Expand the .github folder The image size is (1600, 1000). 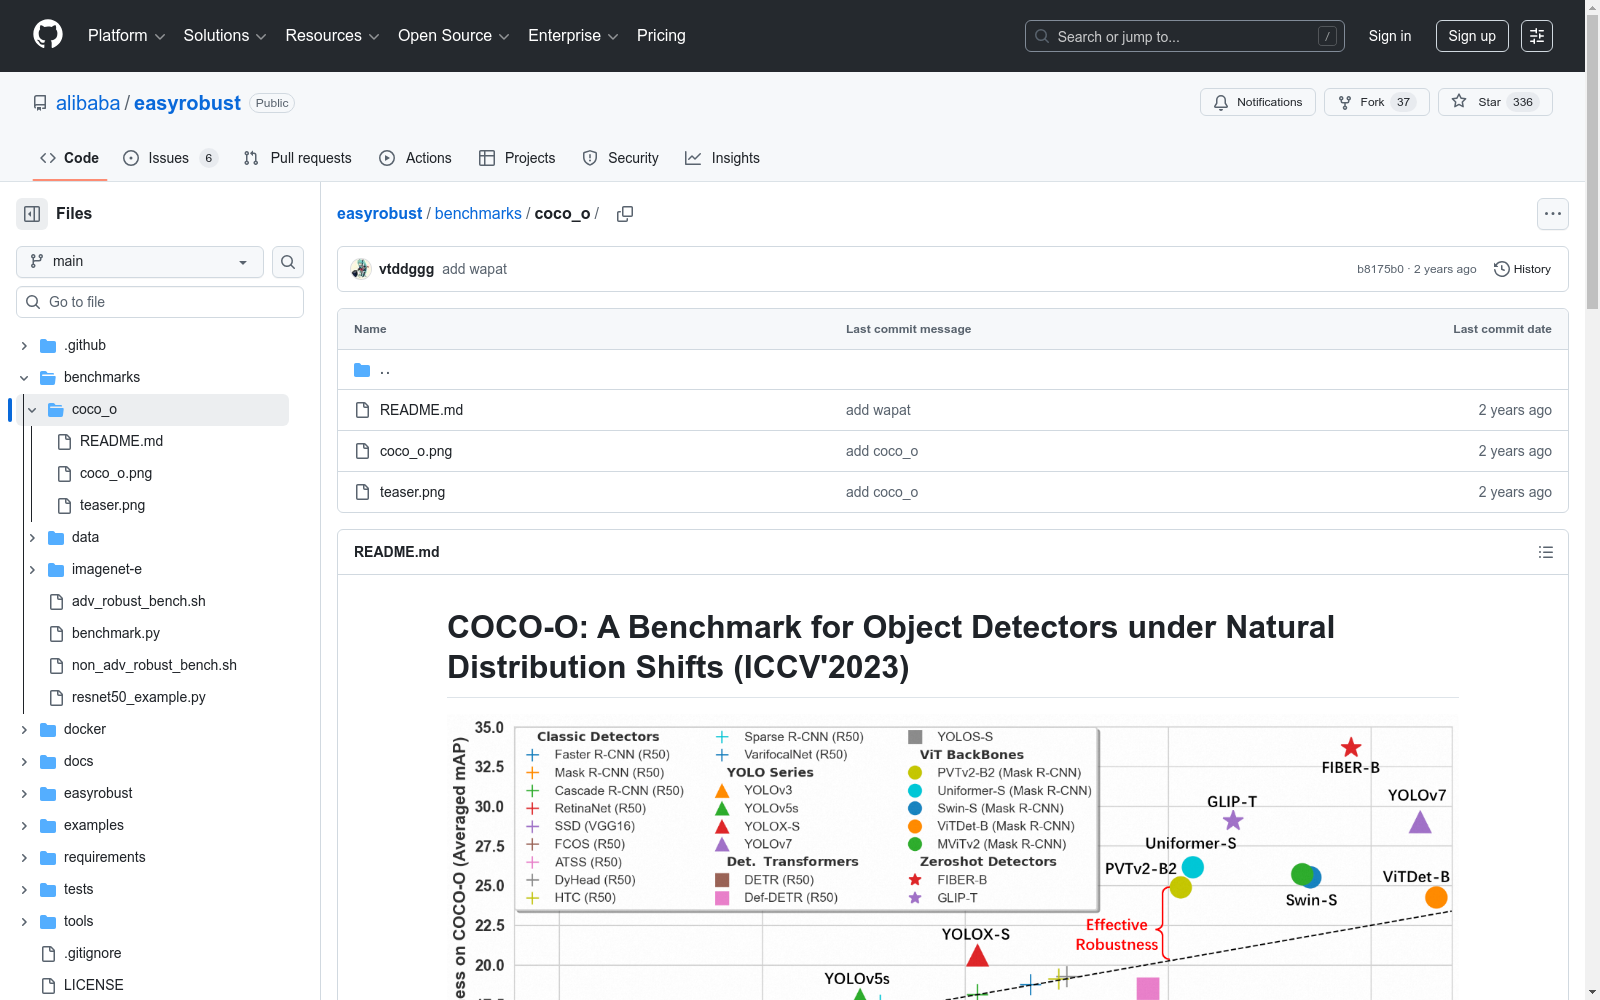coord(24,346)
